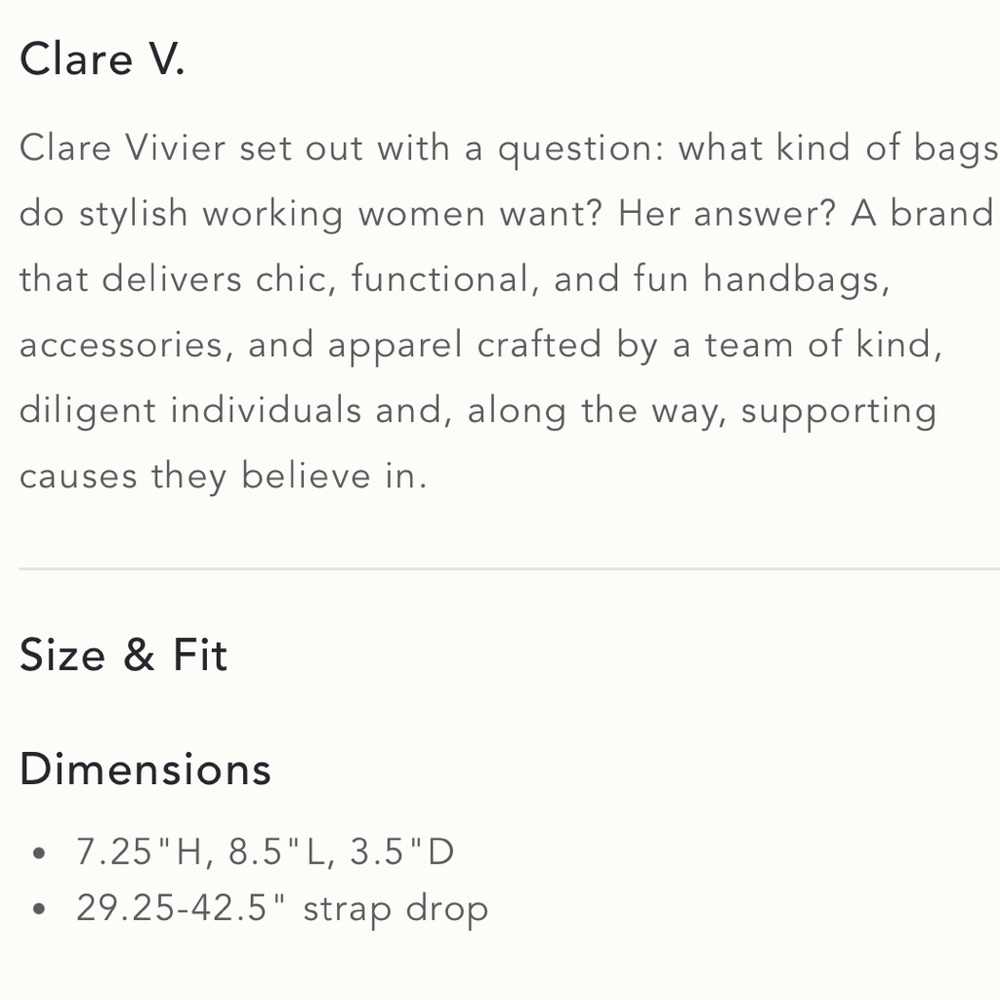This screenshot has width=1000, height=1000.
Task: Click the divider line above Size & Fit
Action: point(500,569)
